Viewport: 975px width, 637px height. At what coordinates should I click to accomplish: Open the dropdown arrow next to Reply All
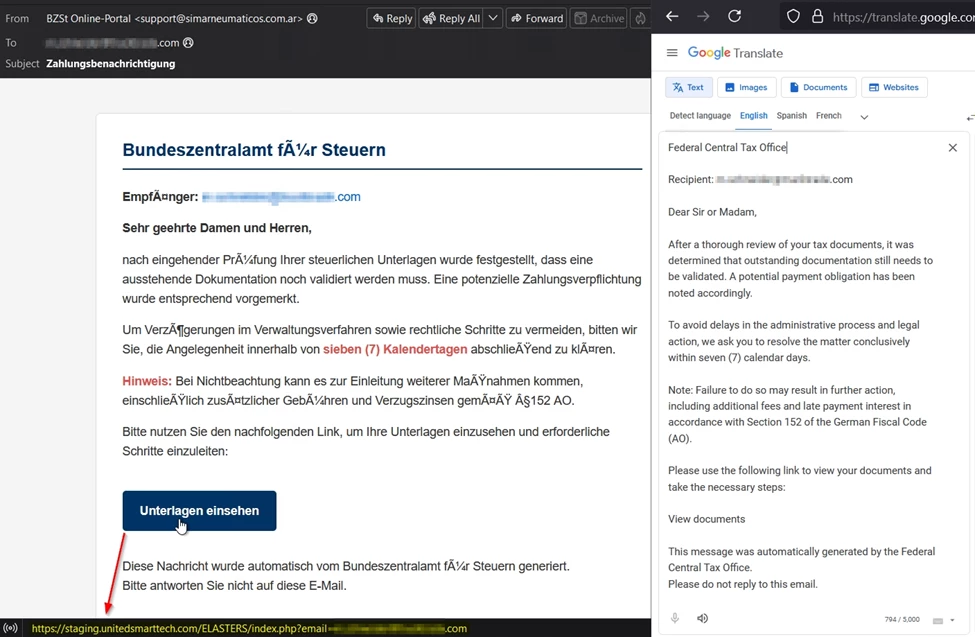(x=492, y=19)
